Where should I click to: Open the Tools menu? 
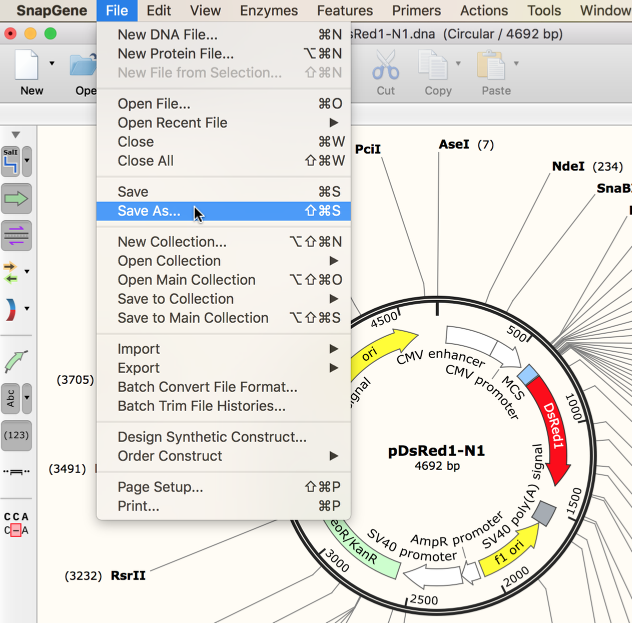coord(544,10)
